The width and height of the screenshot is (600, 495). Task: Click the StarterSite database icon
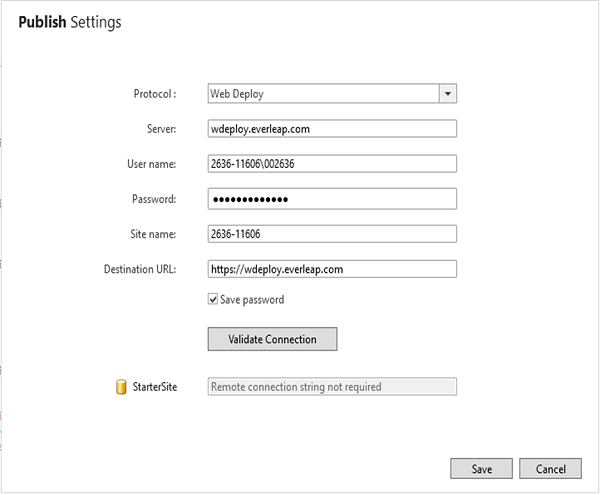click(120, 386)
